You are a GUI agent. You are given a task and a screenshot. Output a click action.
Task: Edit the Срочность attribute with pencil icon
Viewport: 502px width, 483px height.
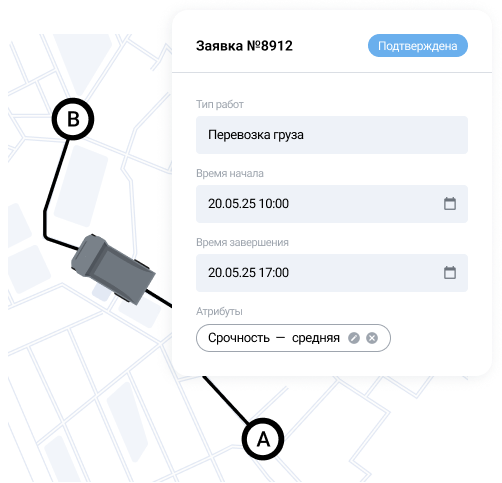pos(354,338)
